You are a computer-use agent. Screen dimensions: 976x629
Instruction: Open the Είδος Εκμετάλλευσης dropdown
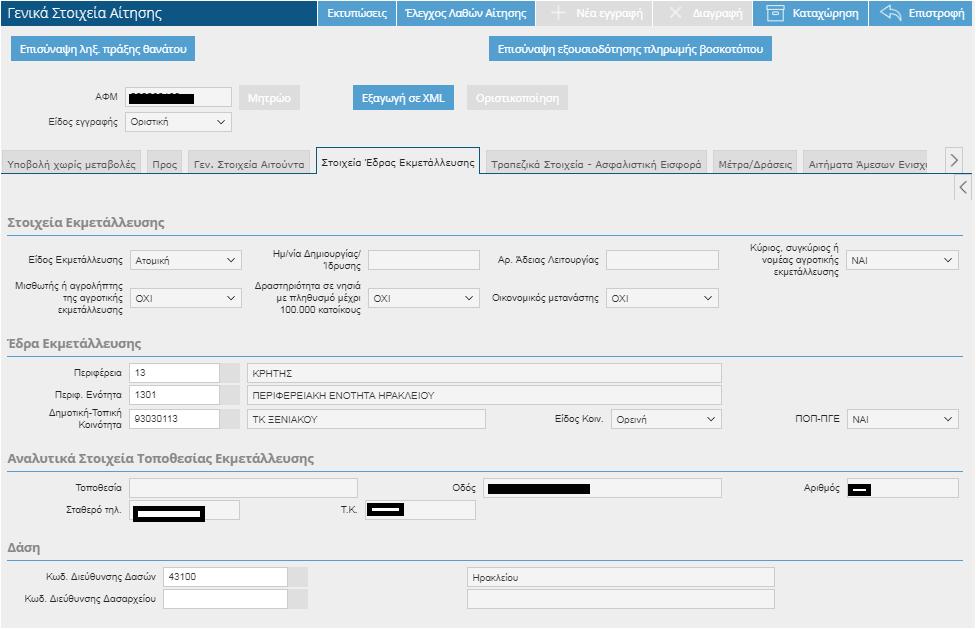click(x=185, y=260)
